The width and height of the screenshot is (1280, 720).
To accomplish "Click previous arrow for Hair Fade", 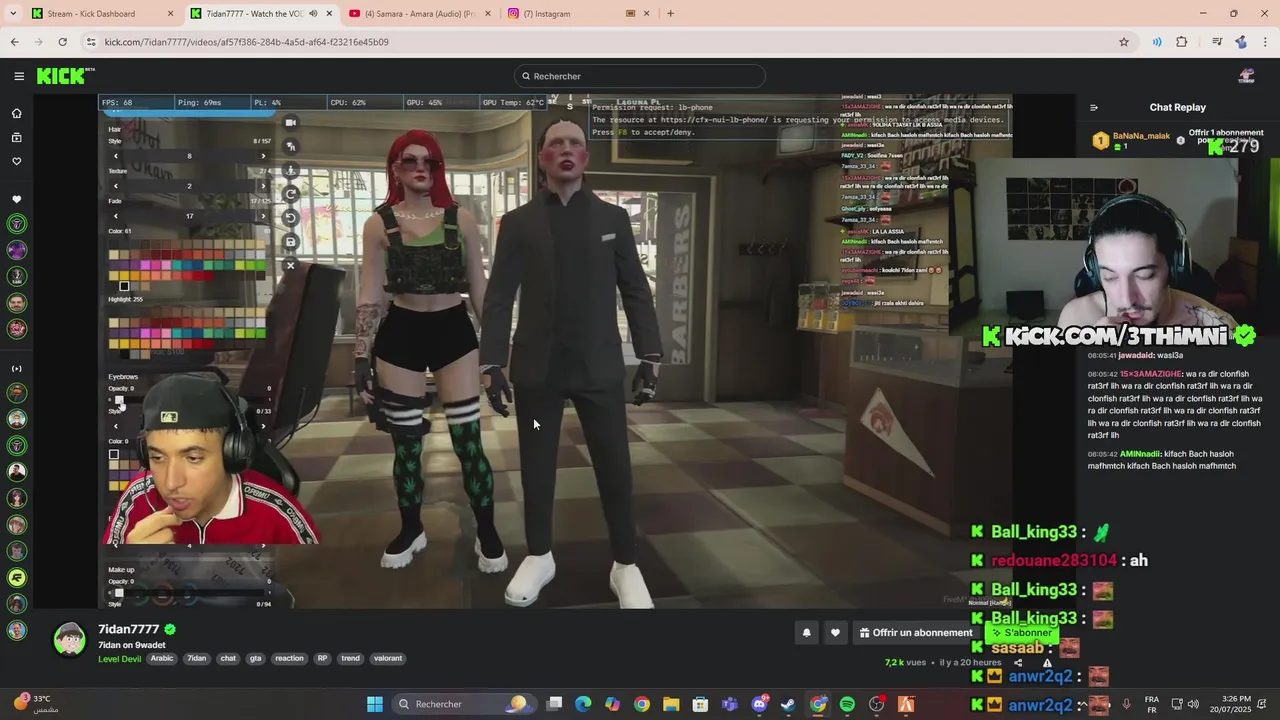I will tap(116, 216).
